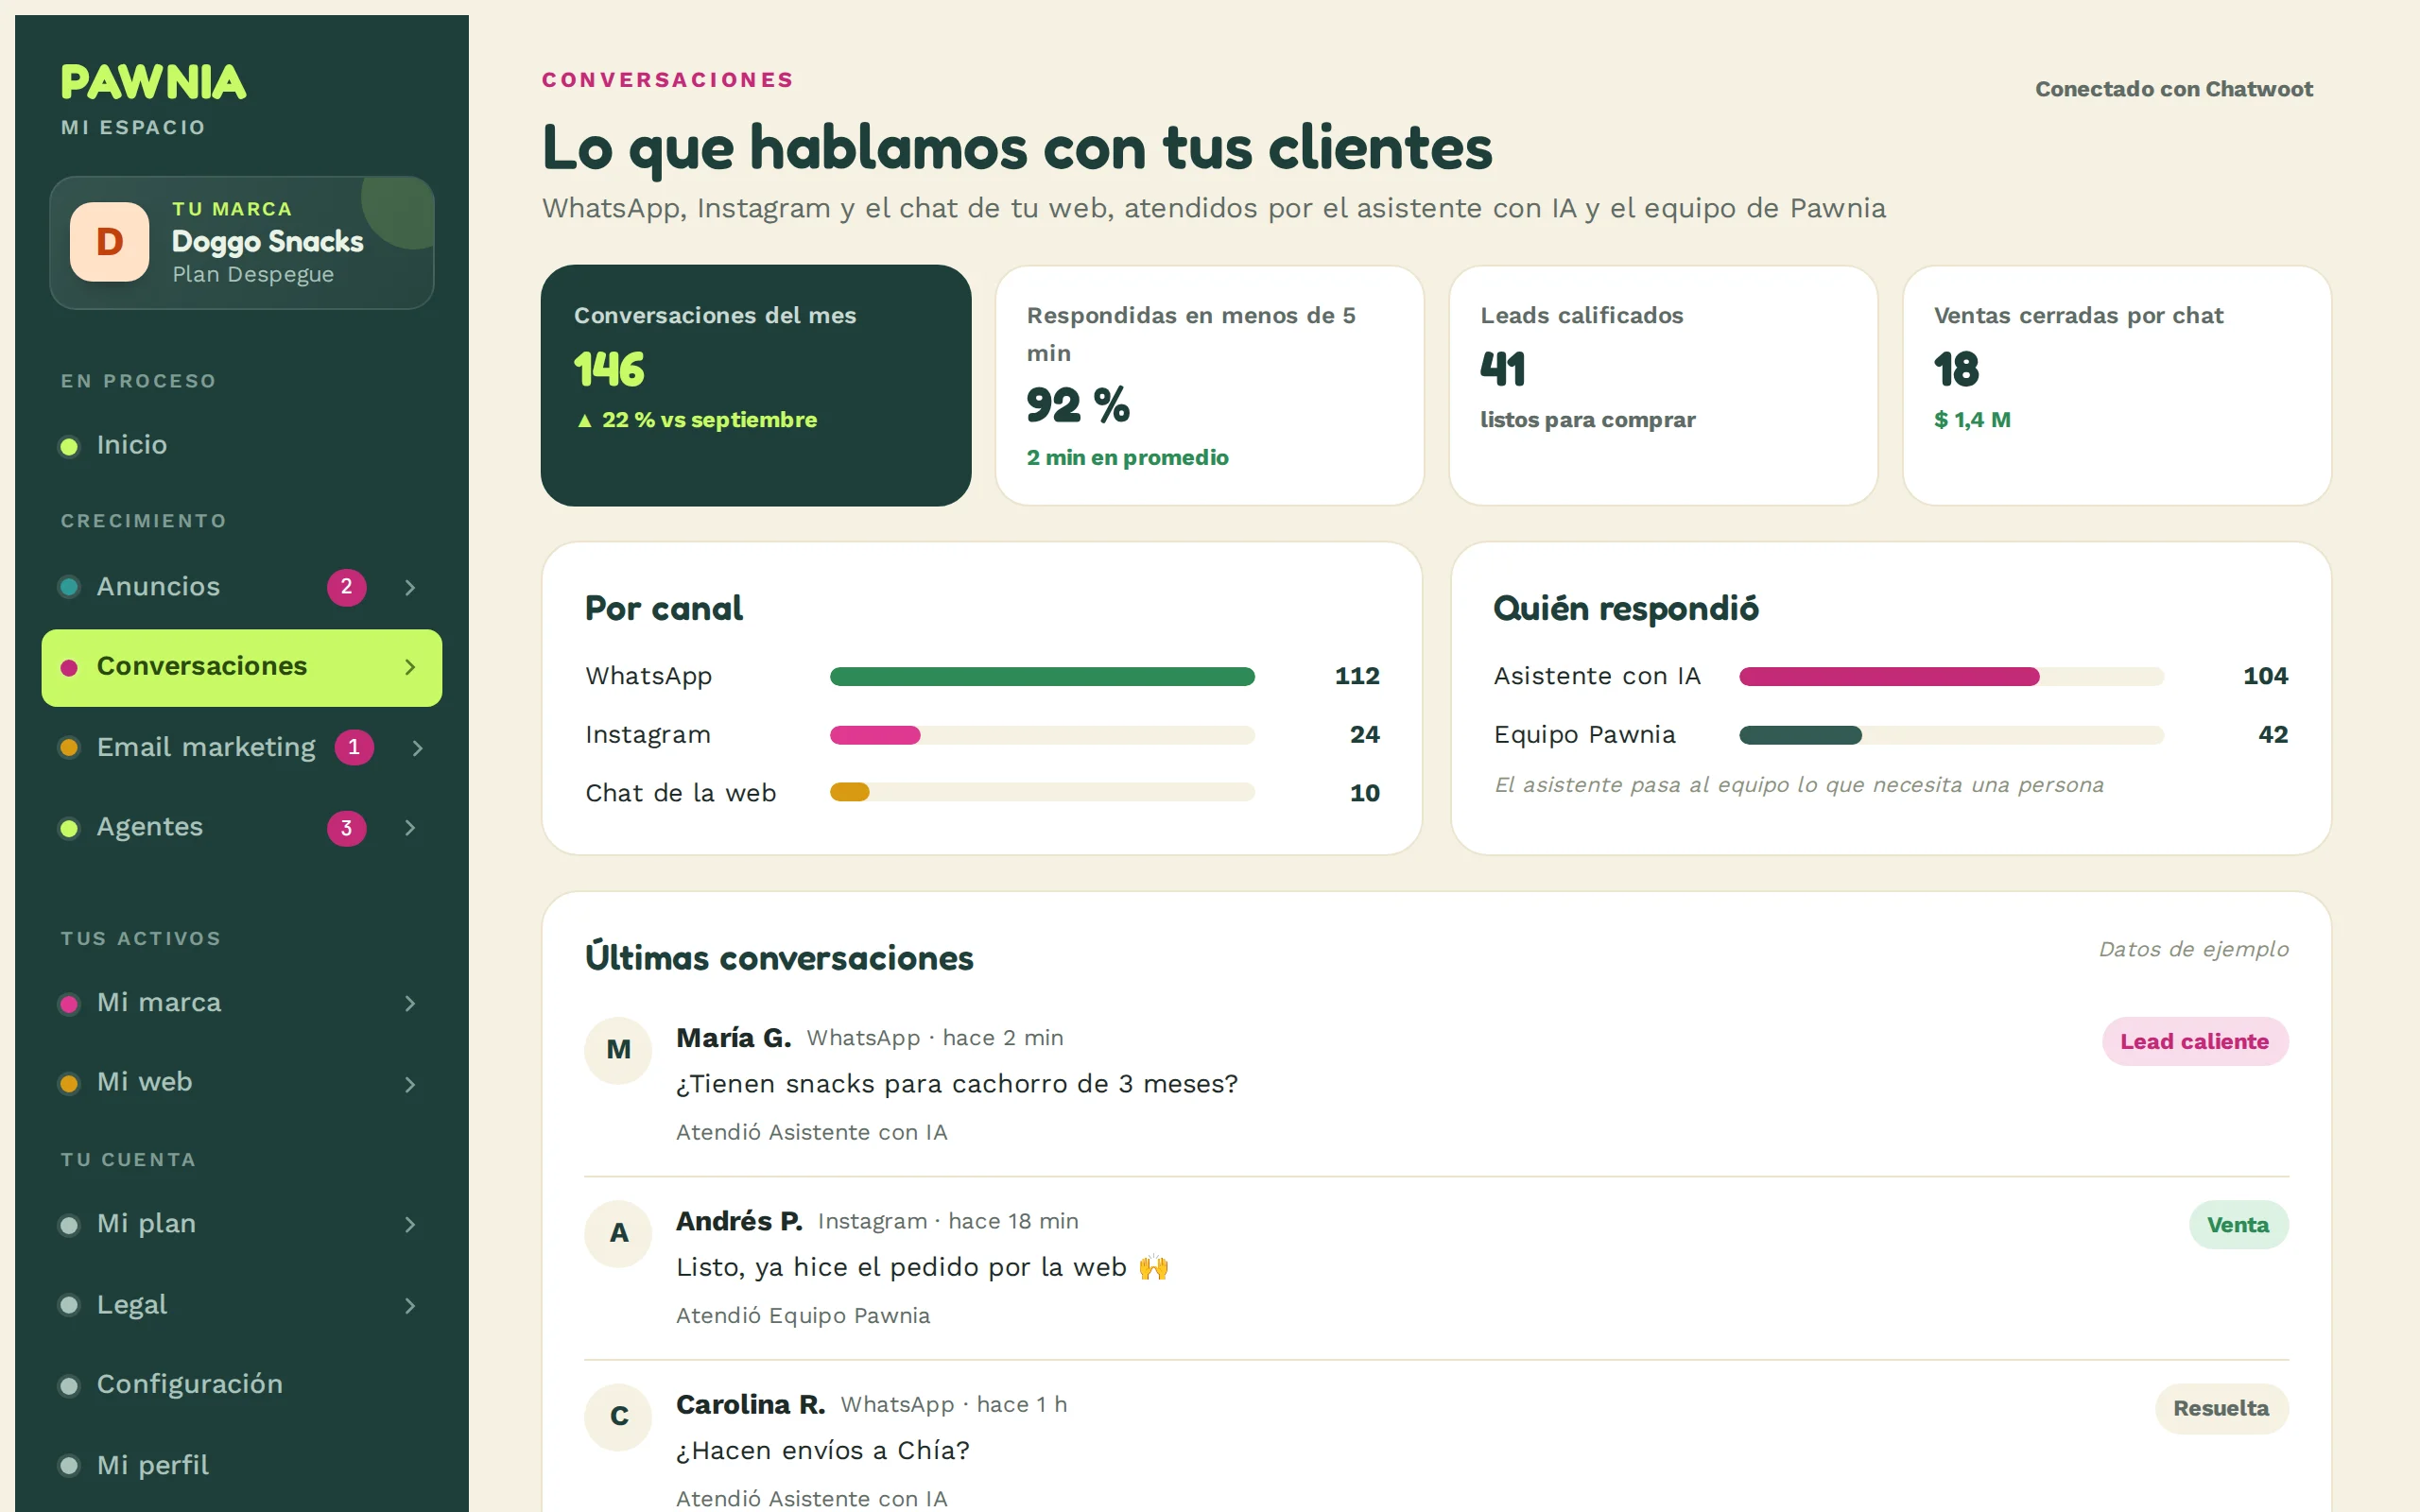The height and width of the screenshot is (1512, 2420).
Task: Open the Inicio menu item
Action: [241, 445]
